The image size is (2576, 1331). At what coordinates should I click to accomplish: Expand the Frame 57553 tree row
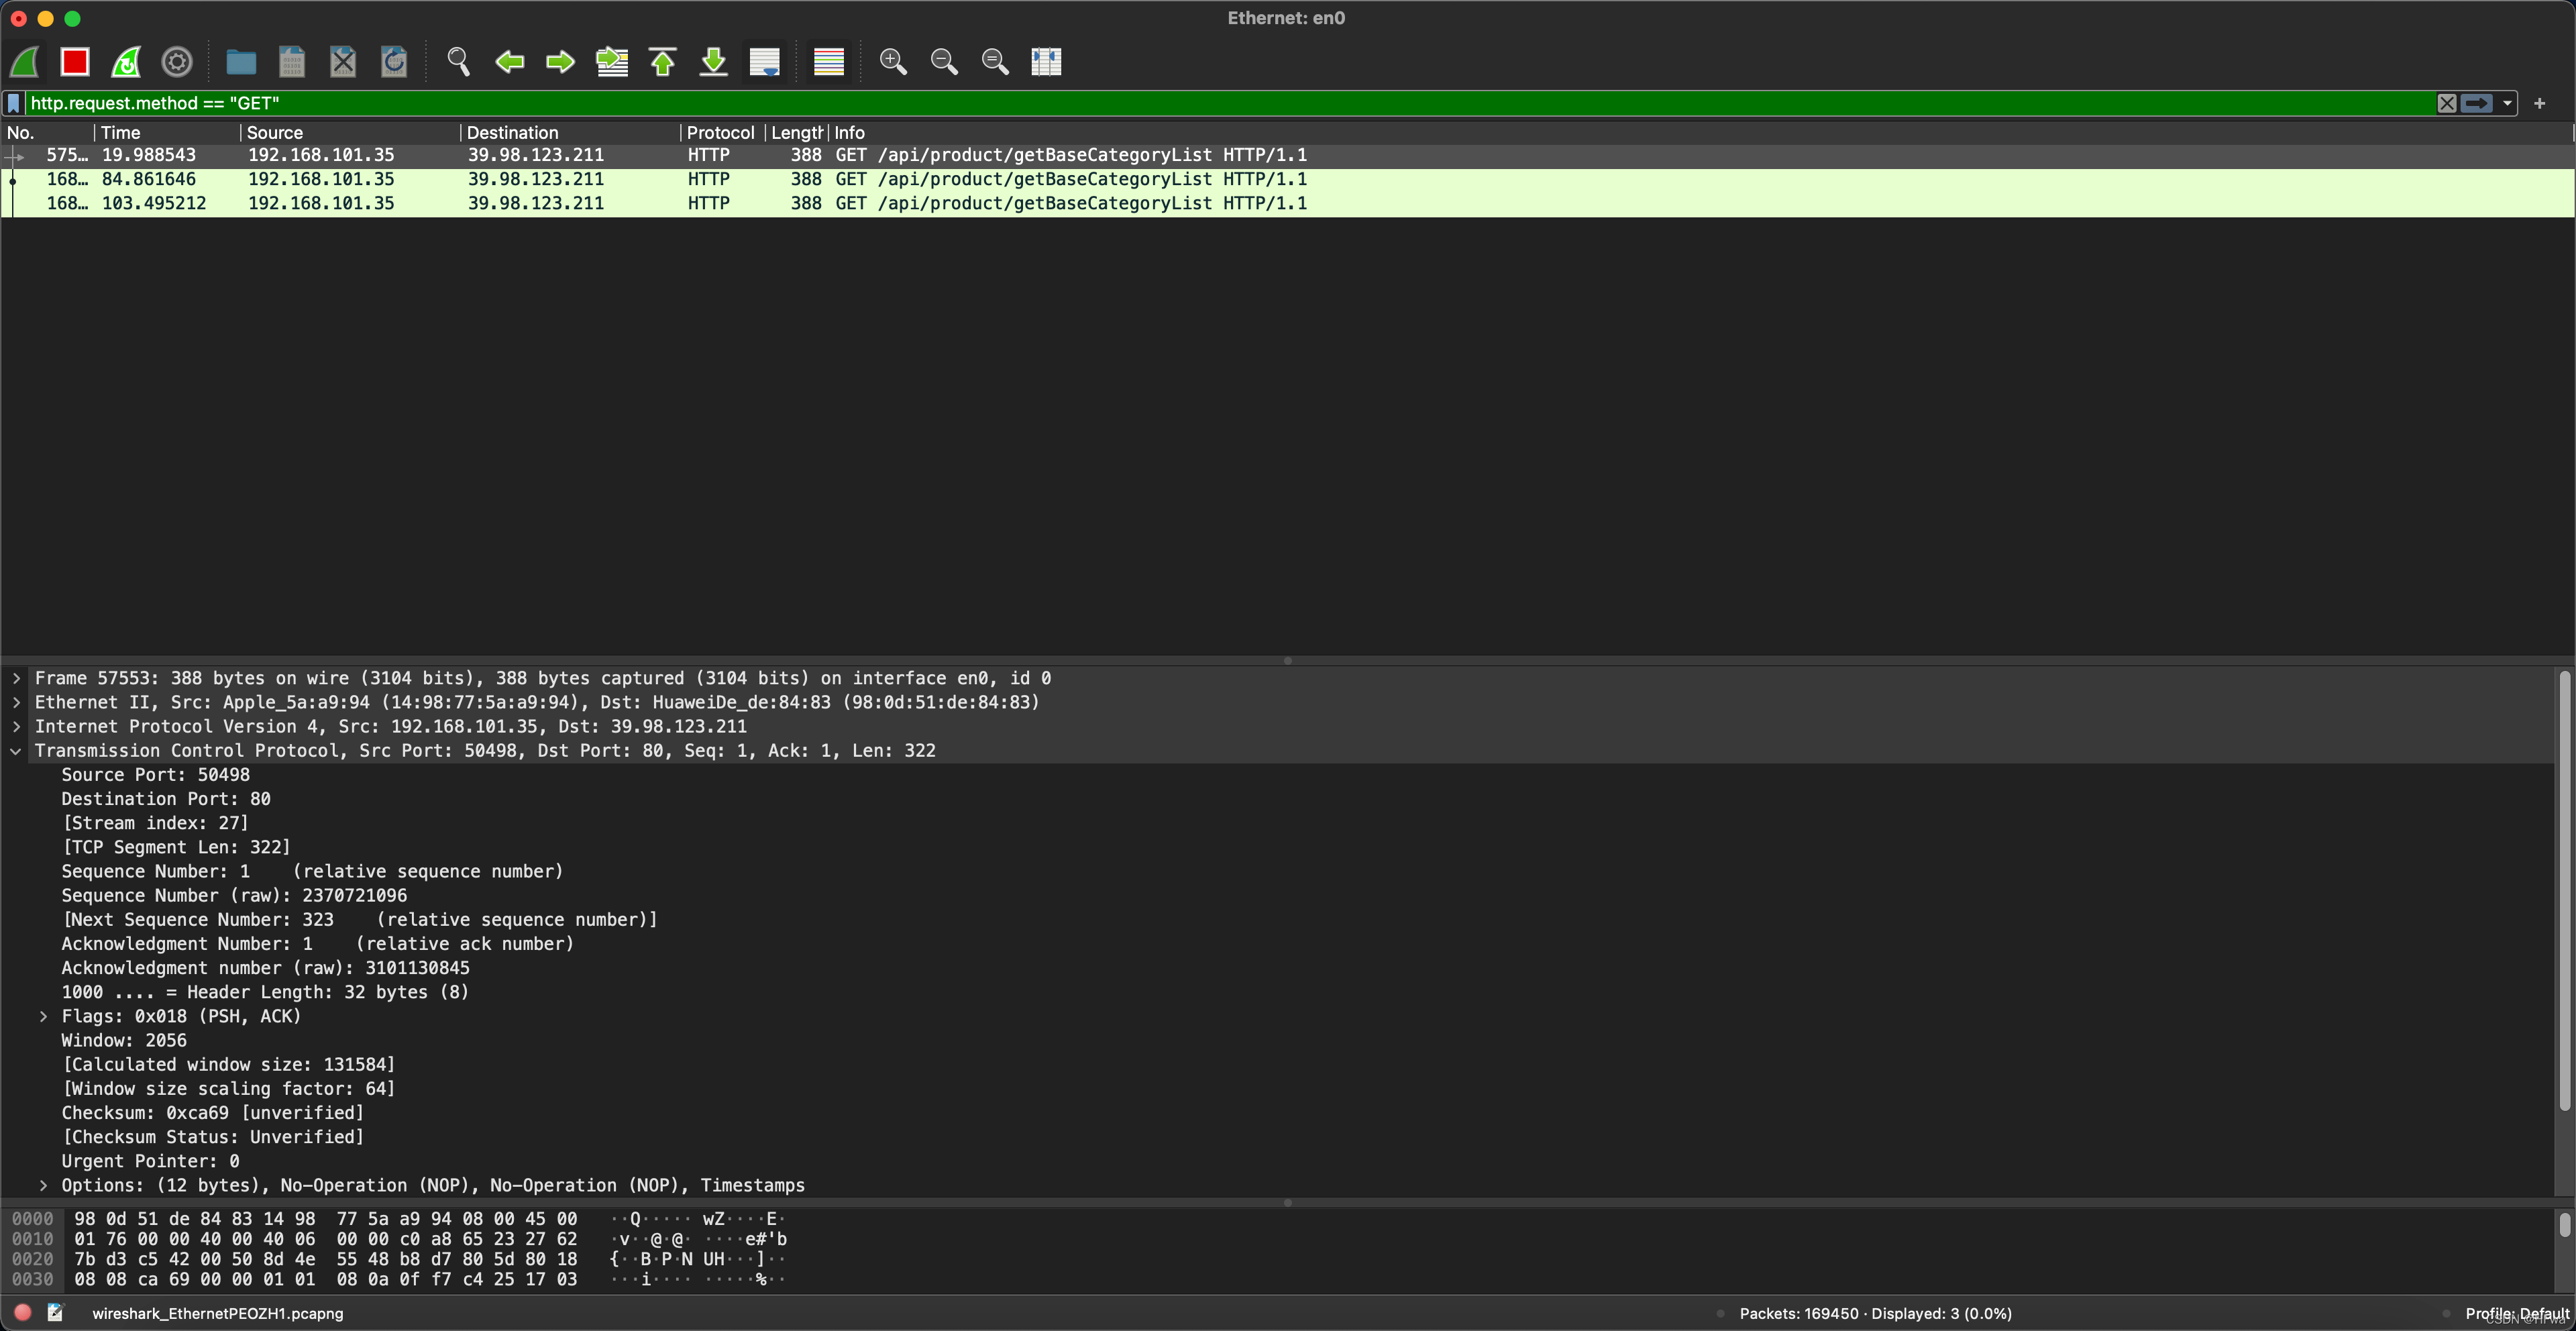point(17,678)
